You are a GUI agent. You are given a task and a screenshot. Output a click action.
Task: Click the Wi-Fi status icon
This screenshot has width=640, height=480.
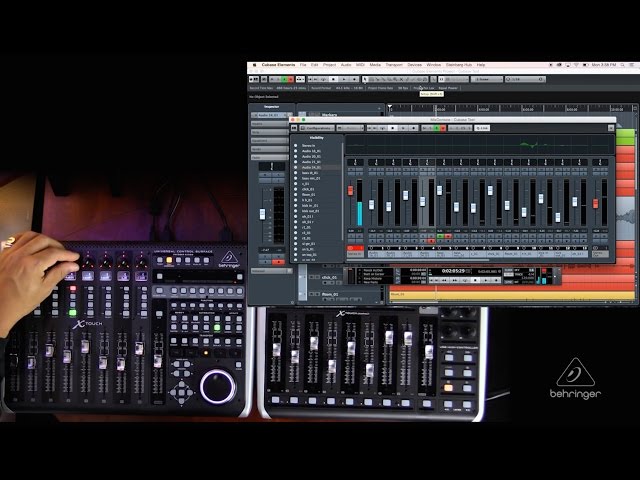[x=576, y=65]
